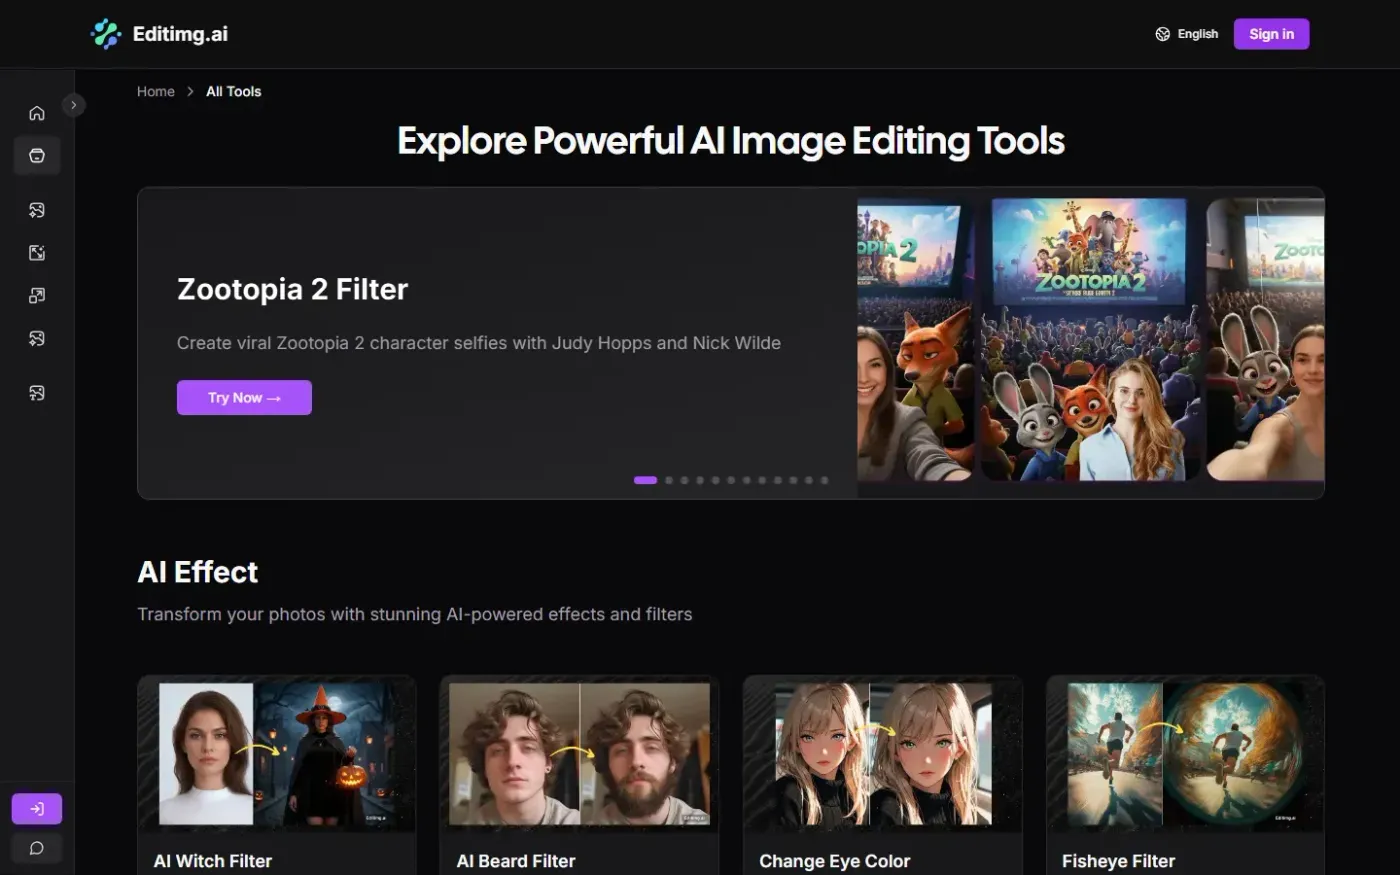Image resolution: width=1400 pixels, height=875 pixels.
Task: Jump to the last carousel slide dot
Action: [824, 480]
